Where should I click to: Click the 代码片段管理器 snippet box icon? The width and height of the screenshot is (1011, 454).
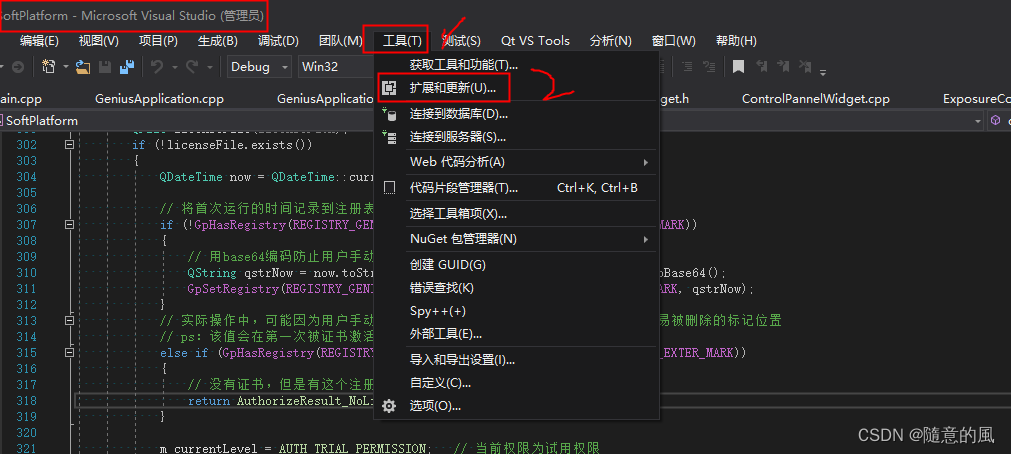389,188
